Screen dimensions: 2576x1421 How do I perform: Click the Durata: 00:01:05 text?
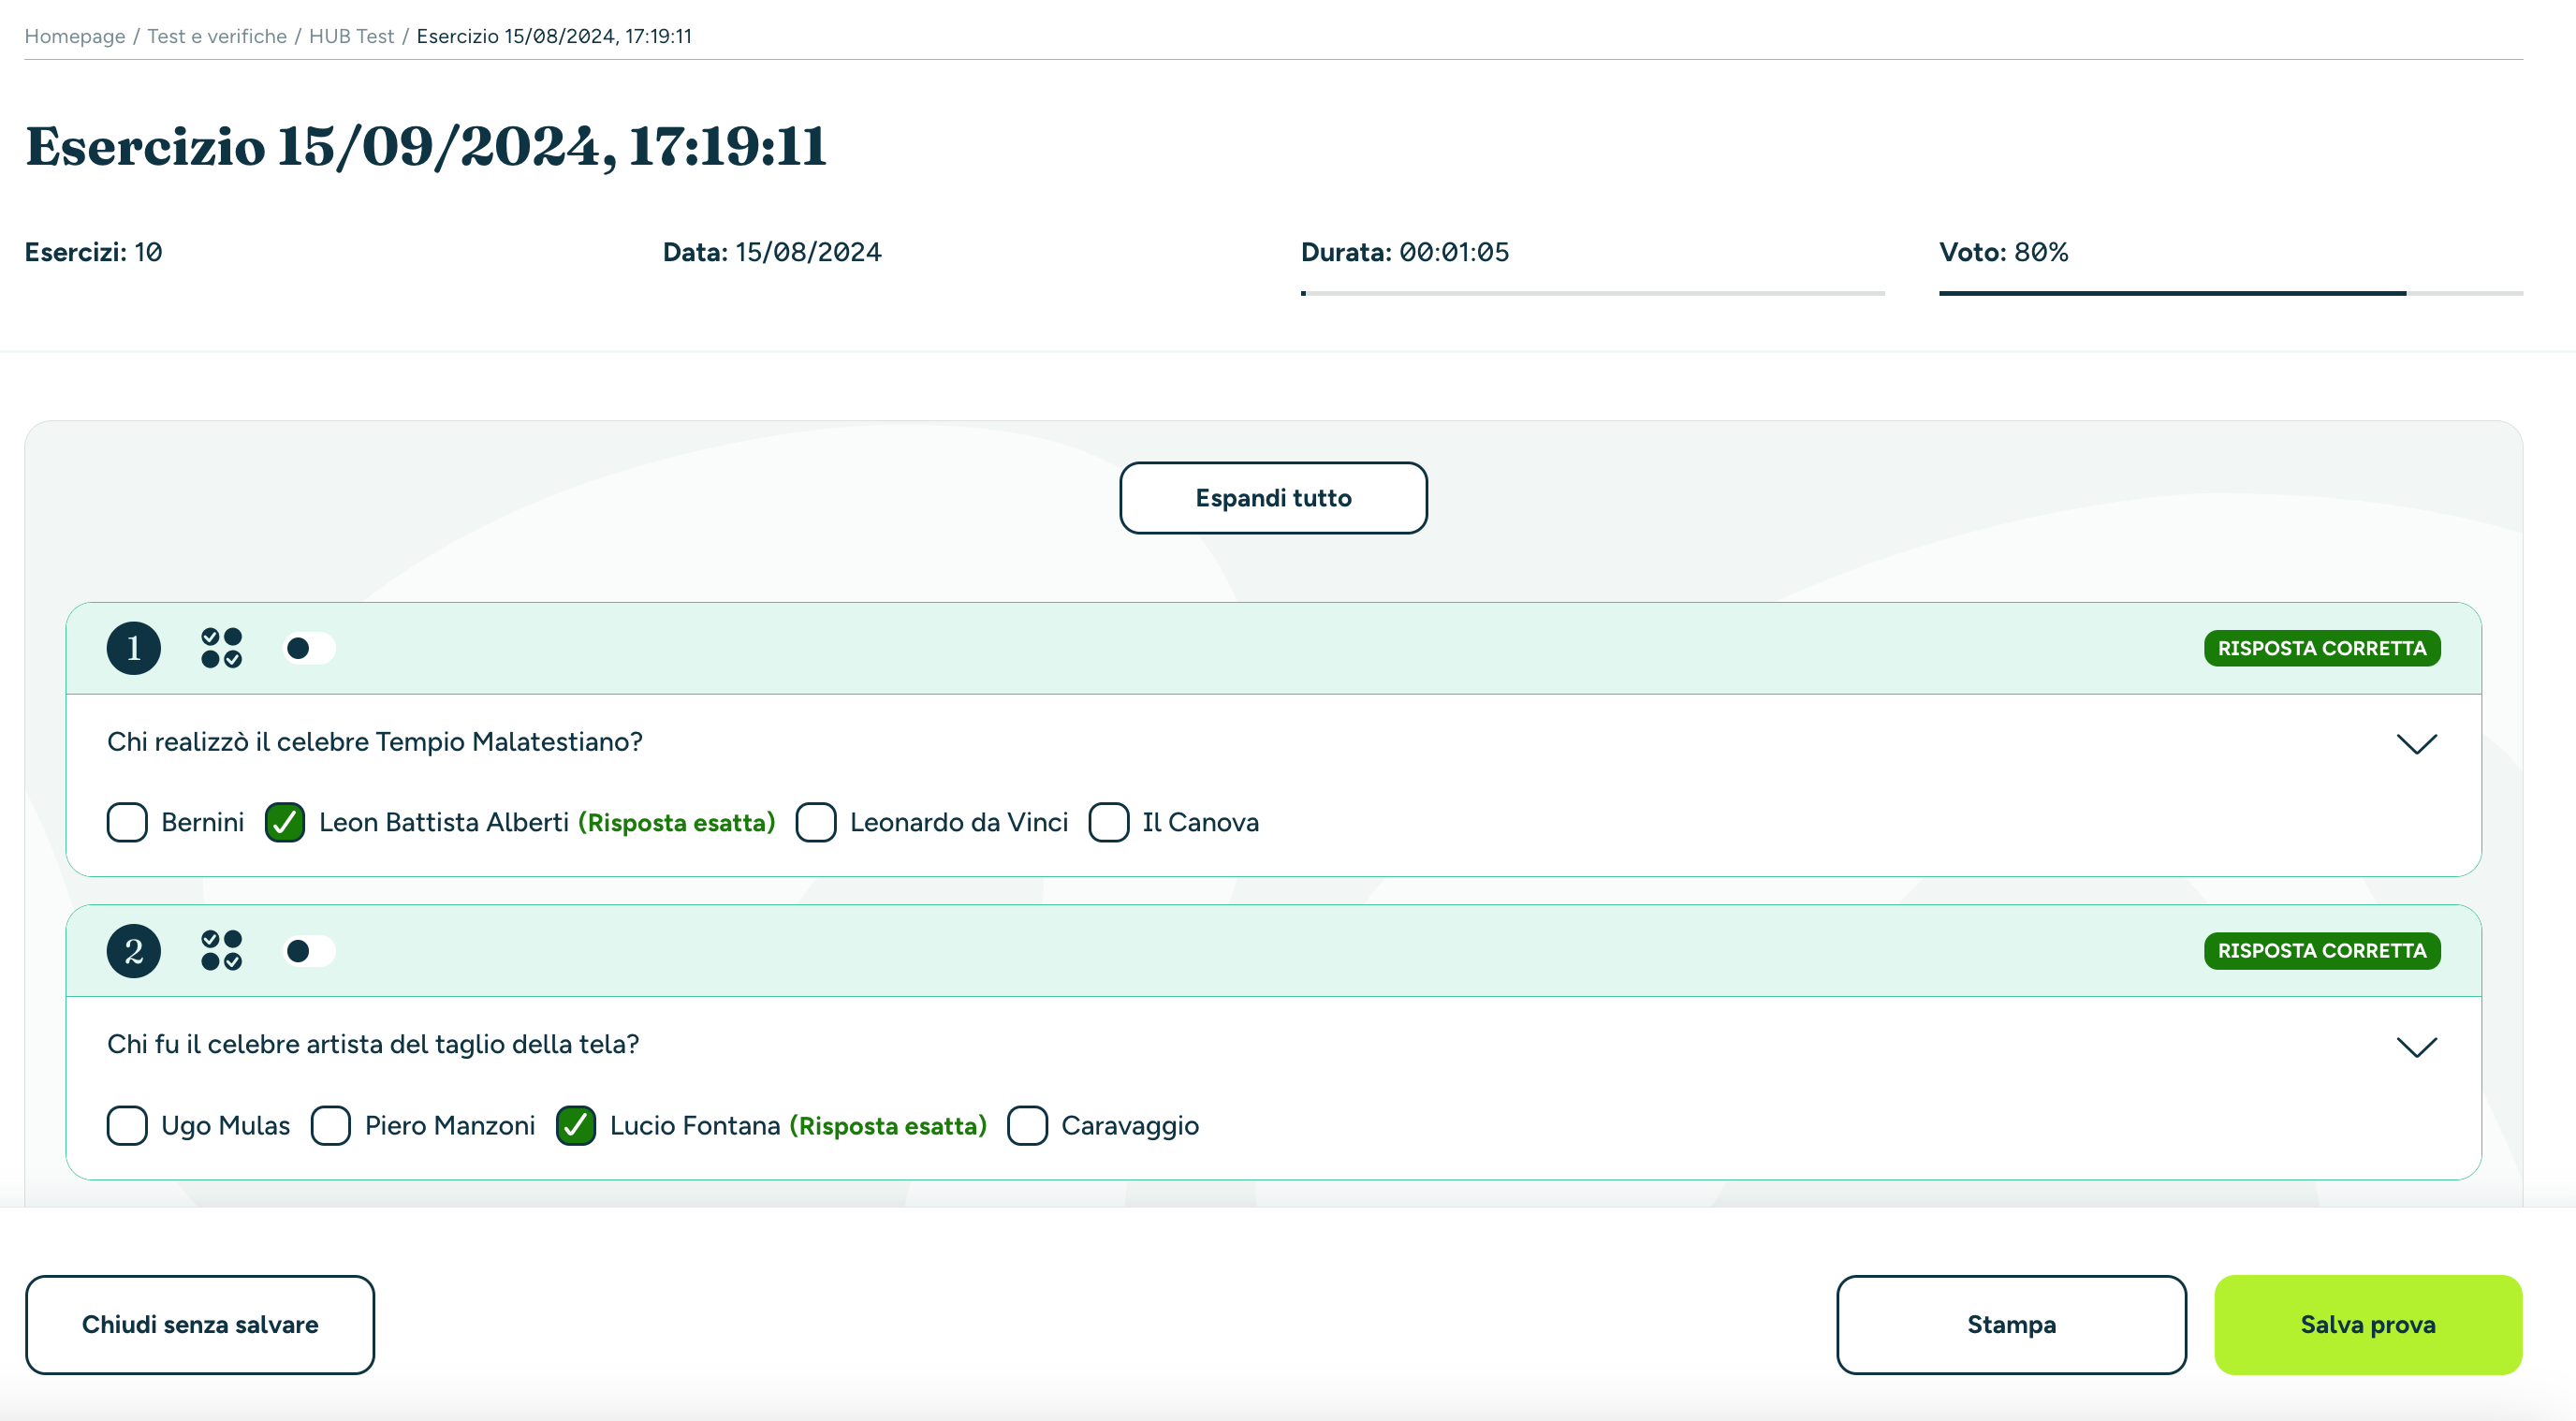point(1405,252)
